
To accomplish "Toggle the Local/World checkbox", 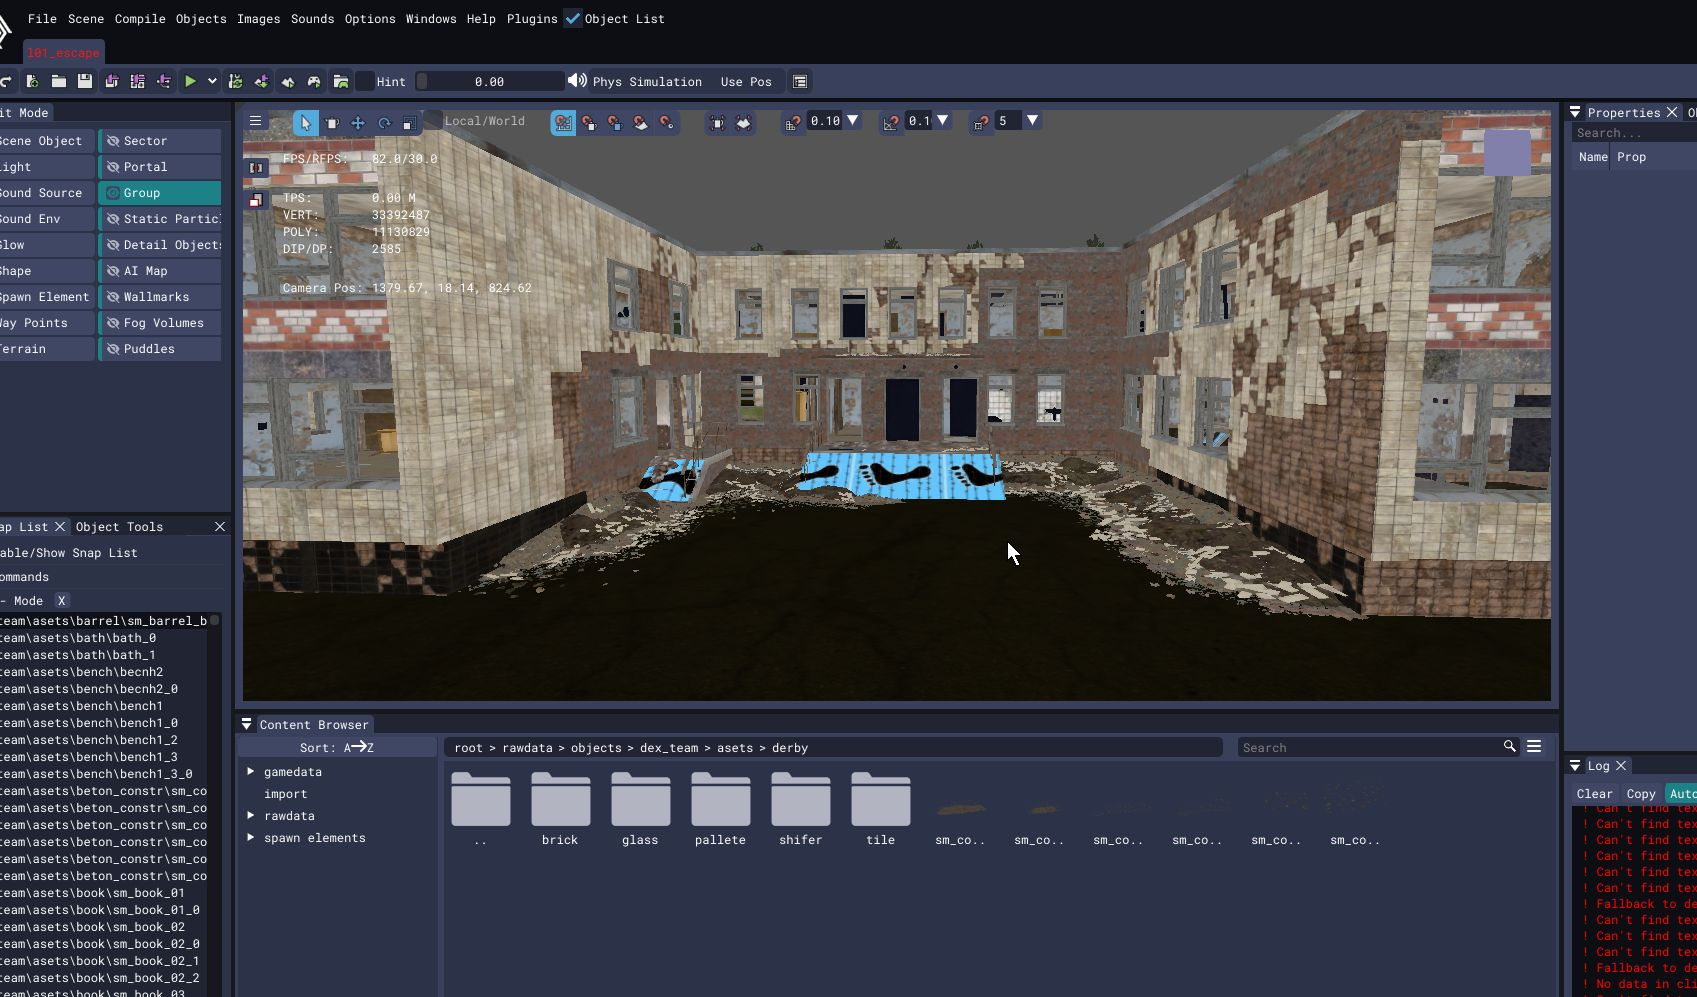I will click(434, 121).
